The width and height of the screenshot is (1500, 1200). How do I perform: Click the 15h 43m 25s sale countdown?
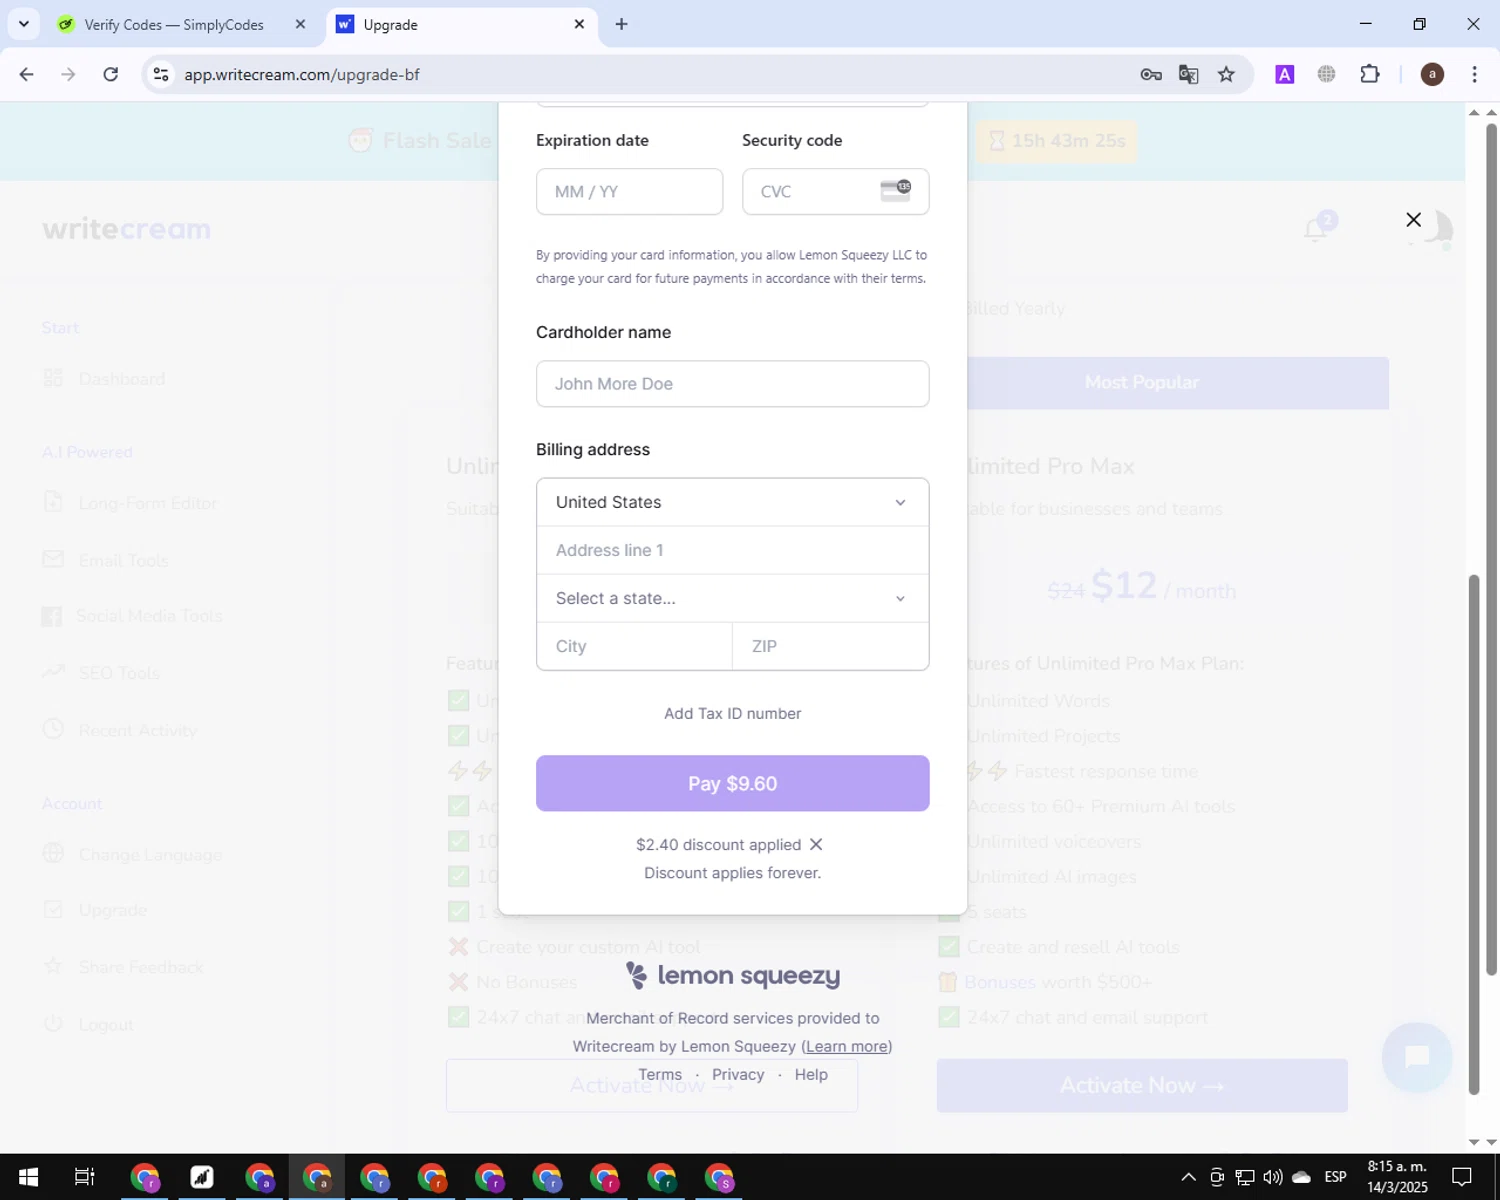pyautogui.click(x=1057, y=141)
